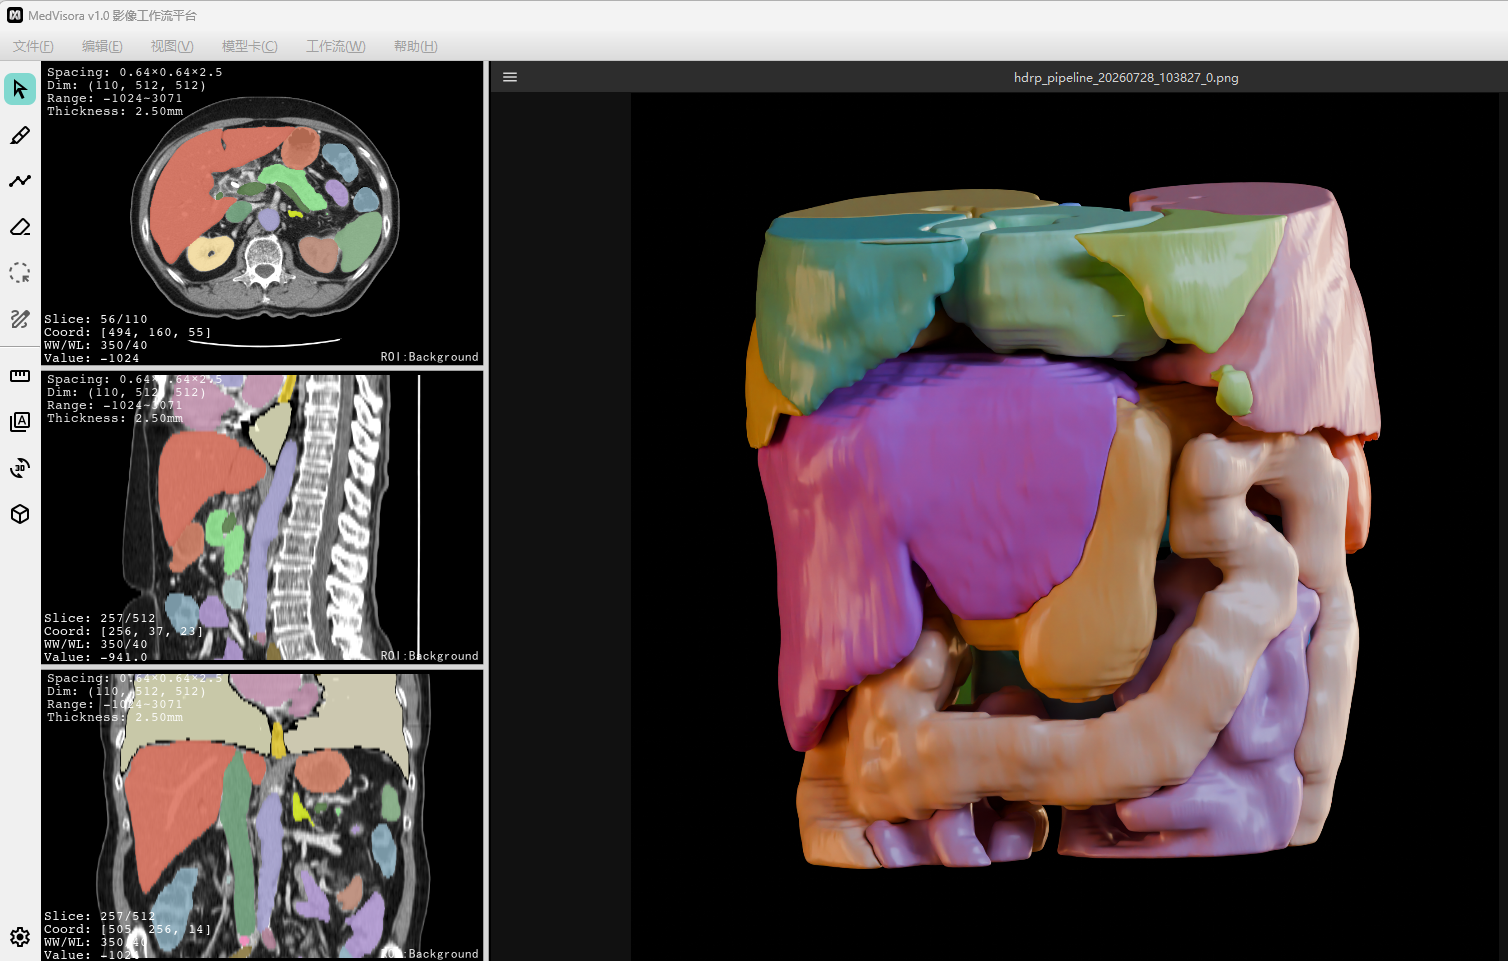Select the brush paint tool

(x=20, y=135)
